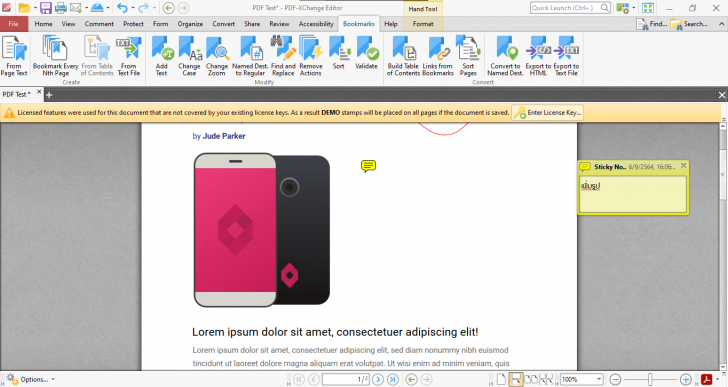This screenshot has height=387, width=728.
Task: Use Sort Pages tool
Action: 468,56
